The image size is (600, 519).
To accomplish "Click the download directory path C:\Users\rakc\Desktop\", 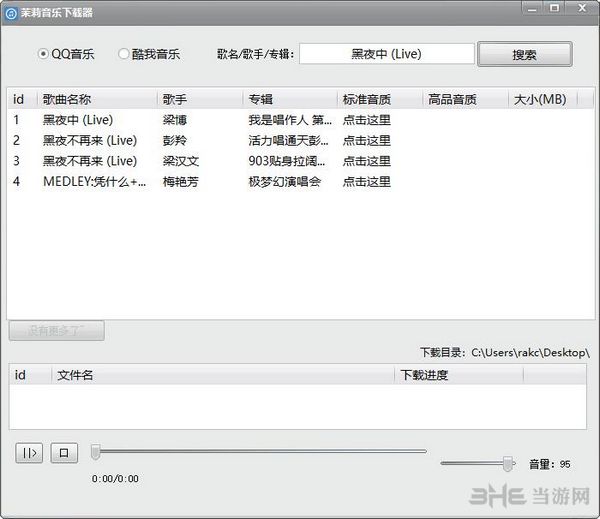I will (530, 352).
